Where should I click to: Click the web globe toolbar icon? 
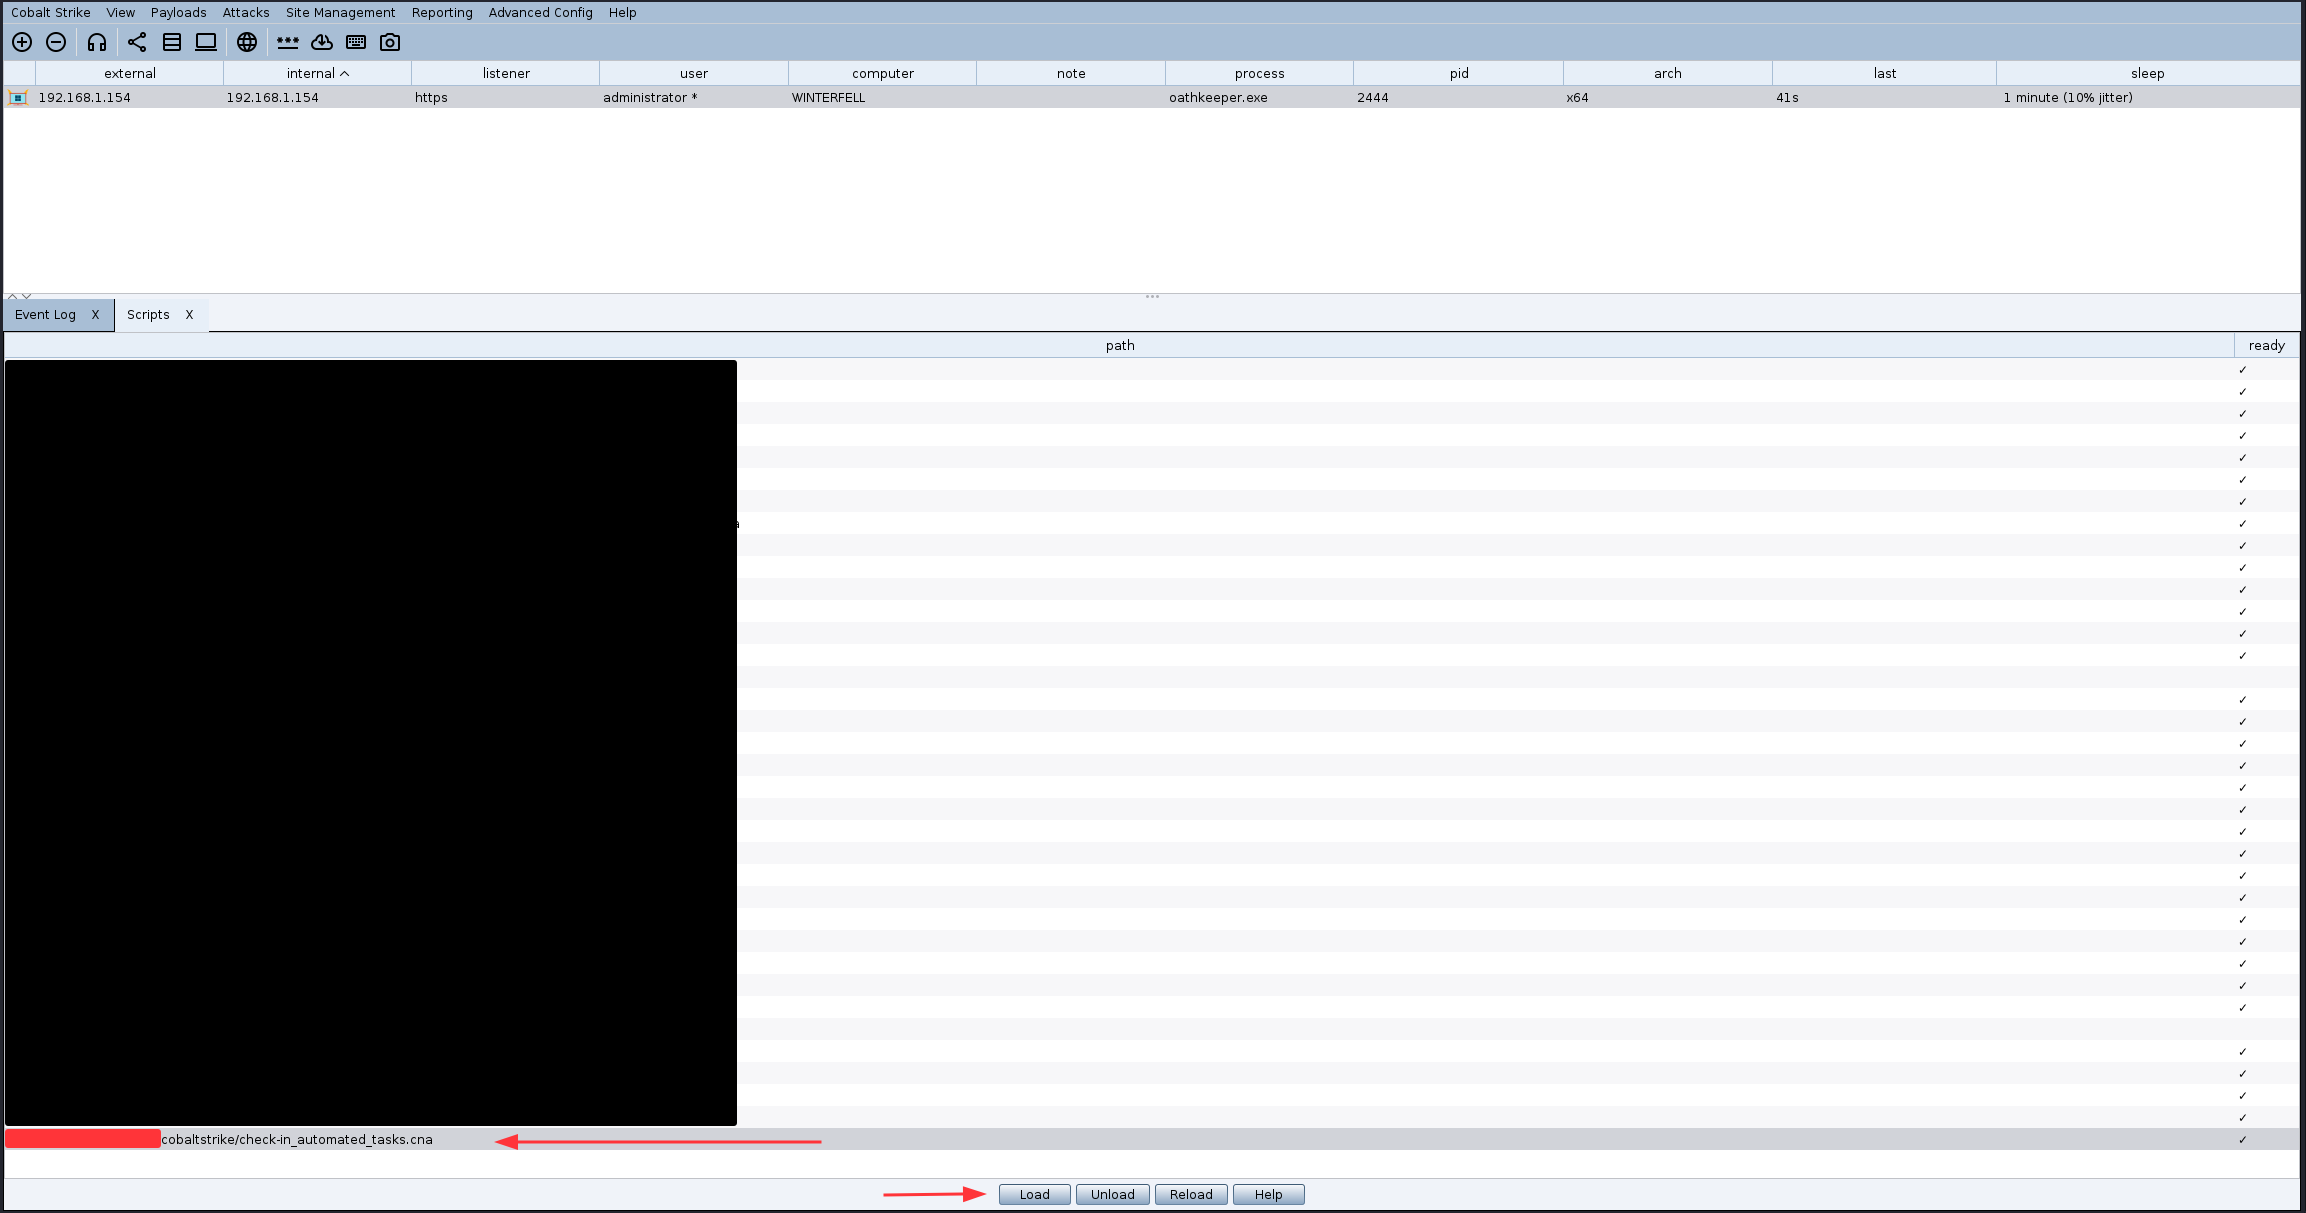(x=247, y=42)
